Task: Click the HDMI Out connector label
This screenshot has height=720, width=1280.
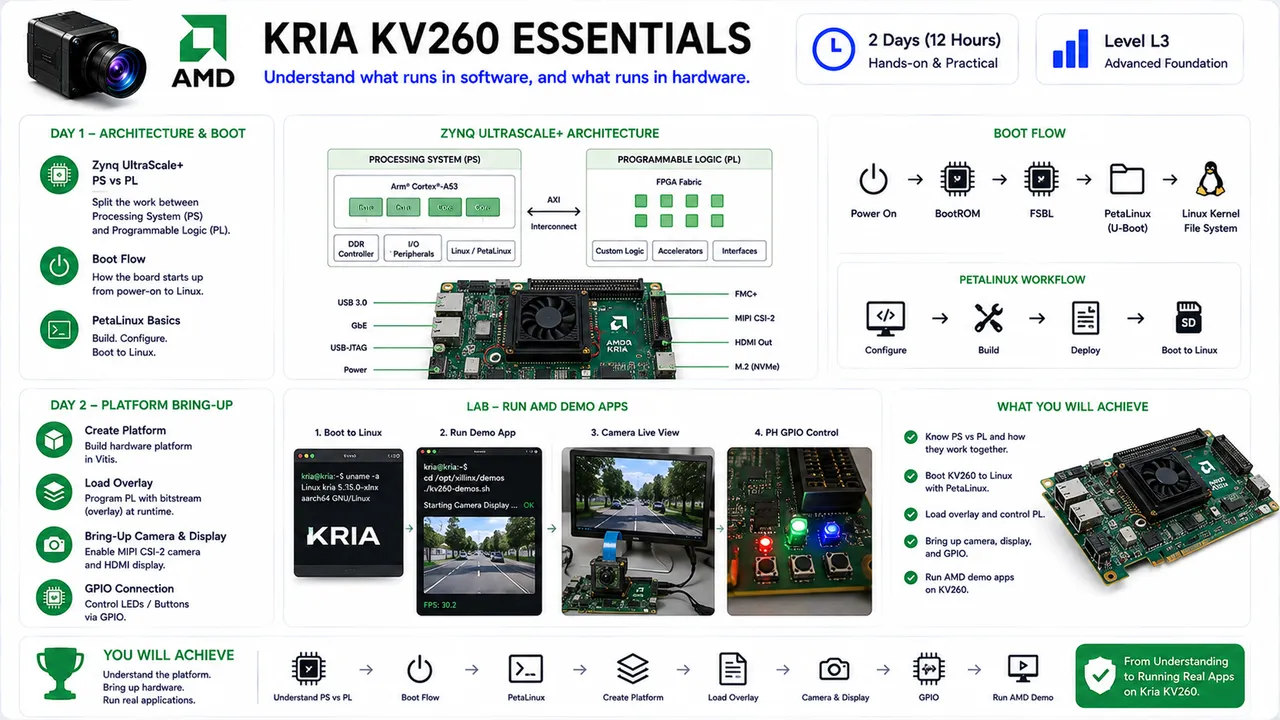Action: pyautogui.click(x=753, y=342)
